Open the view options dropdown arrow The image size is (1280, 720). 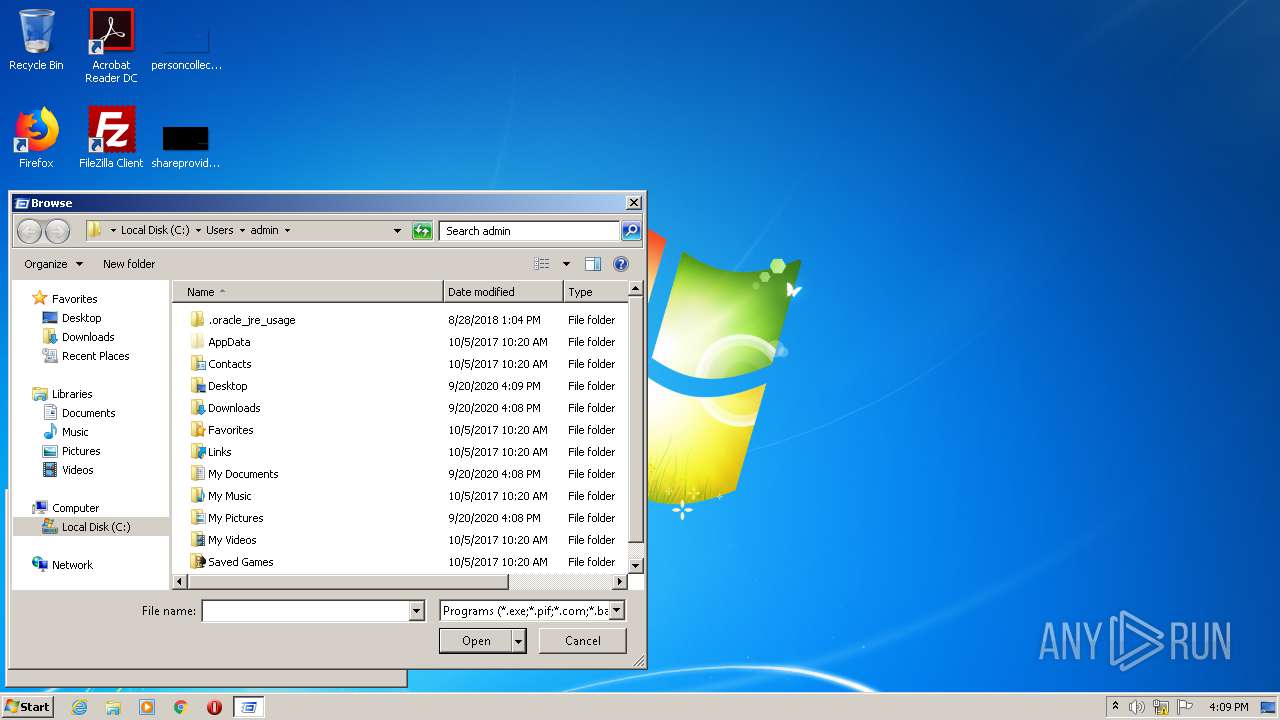[x=566, y=264]
